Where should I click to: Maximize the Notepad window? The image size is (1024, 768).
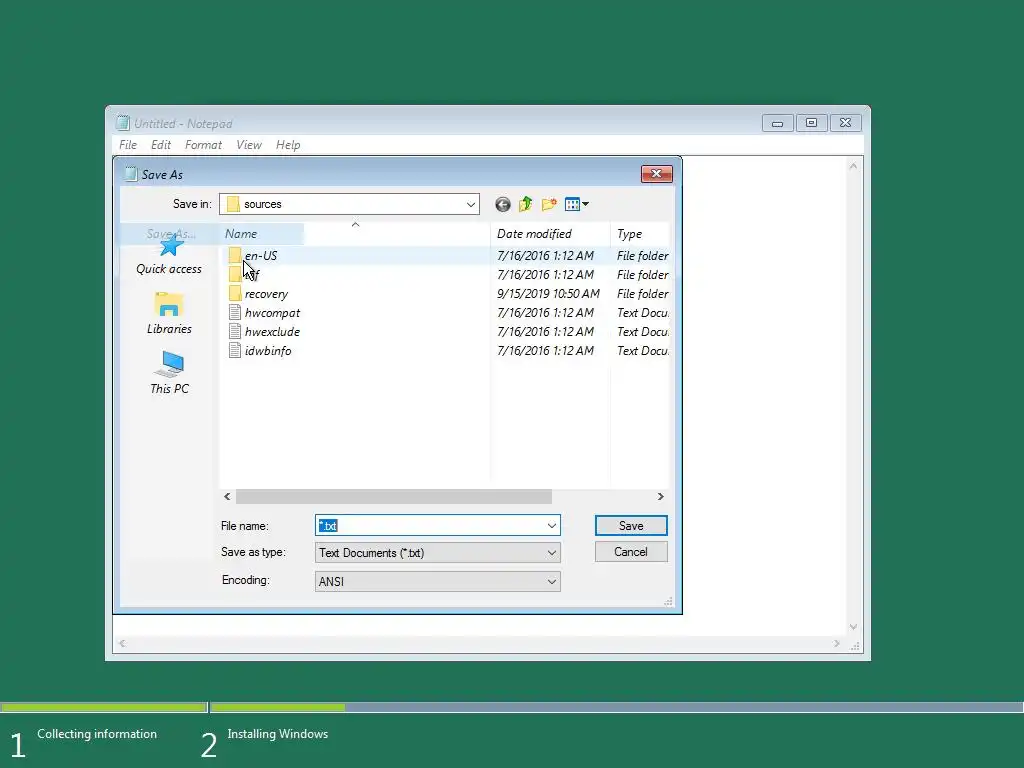(811, 123)
